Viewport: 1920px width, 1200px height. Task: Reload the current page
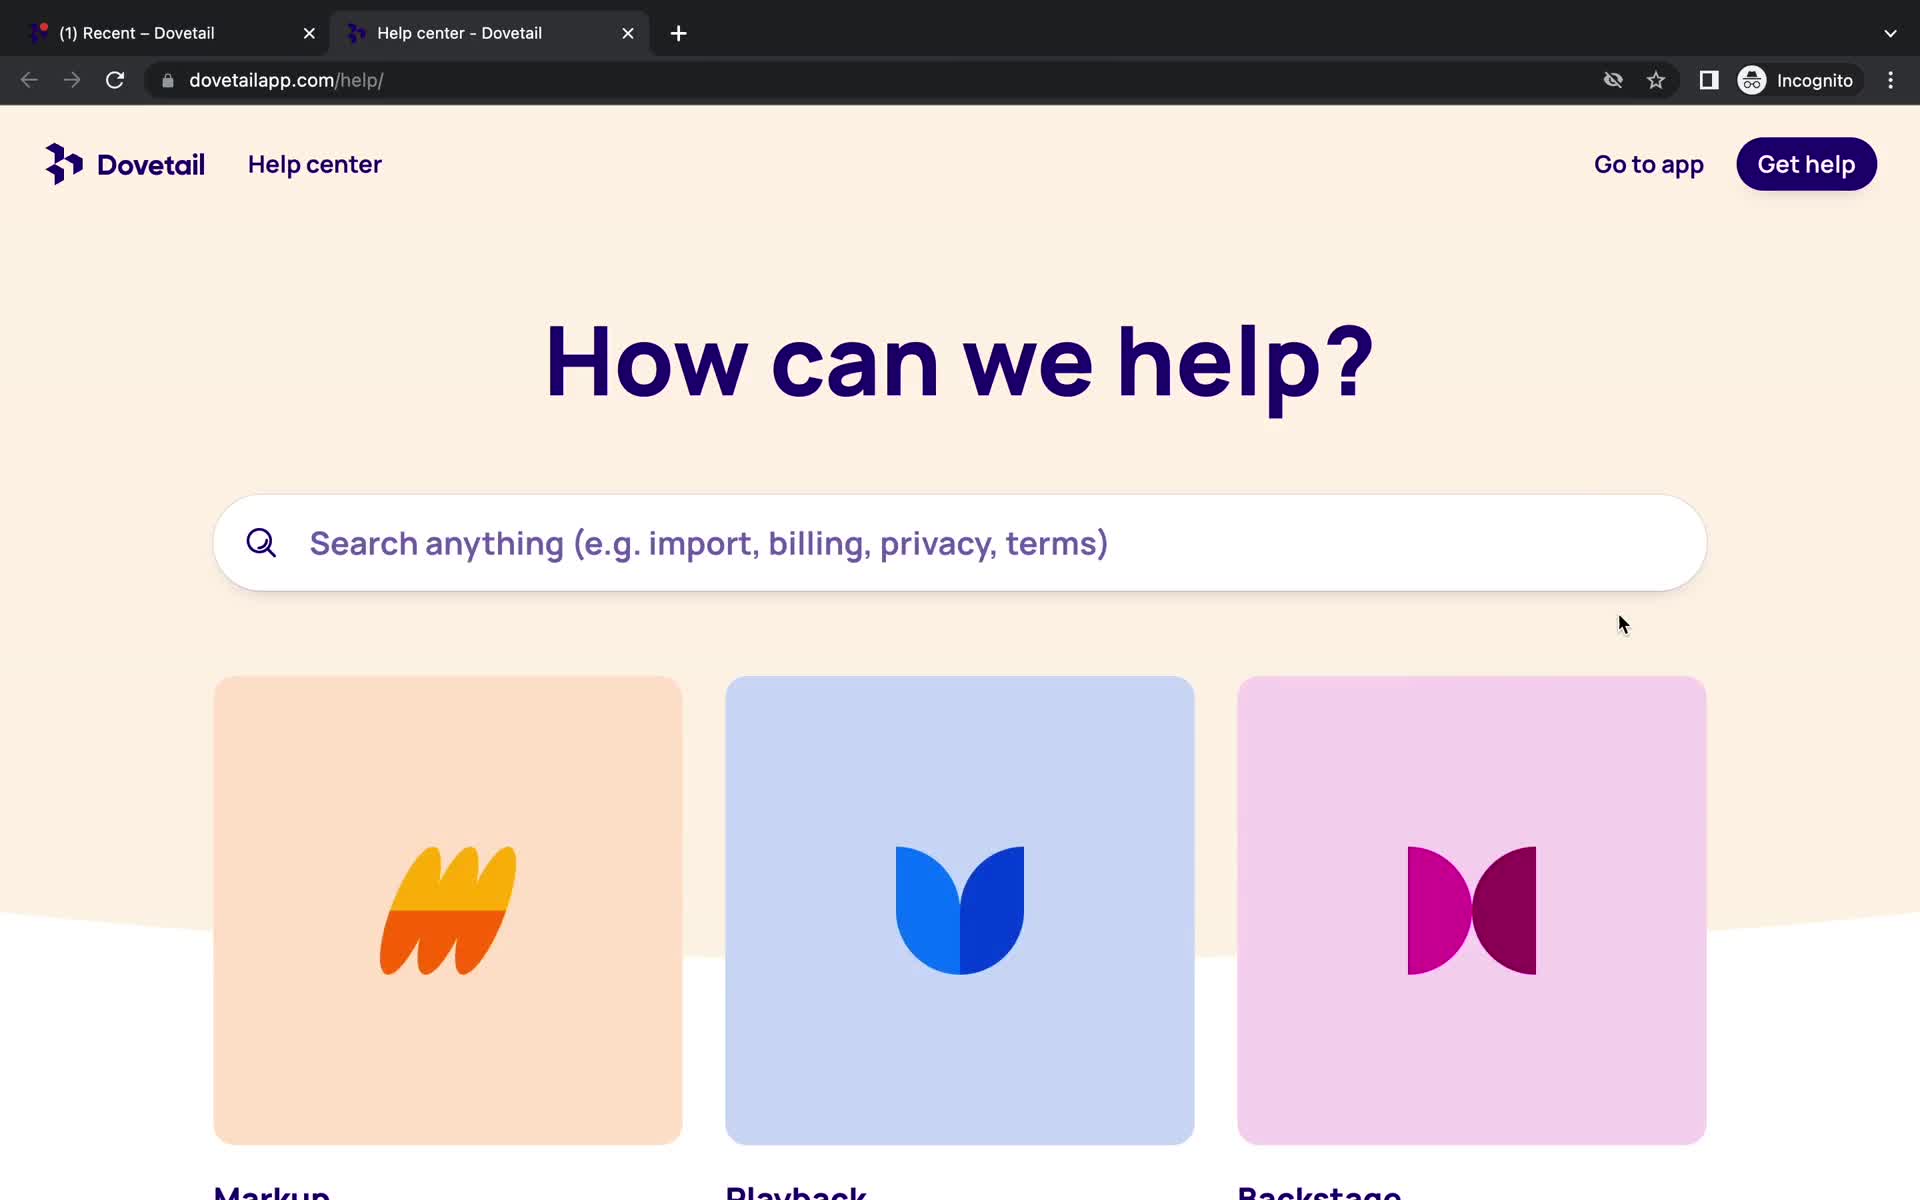pyautogui.click(x=115, y=80)
